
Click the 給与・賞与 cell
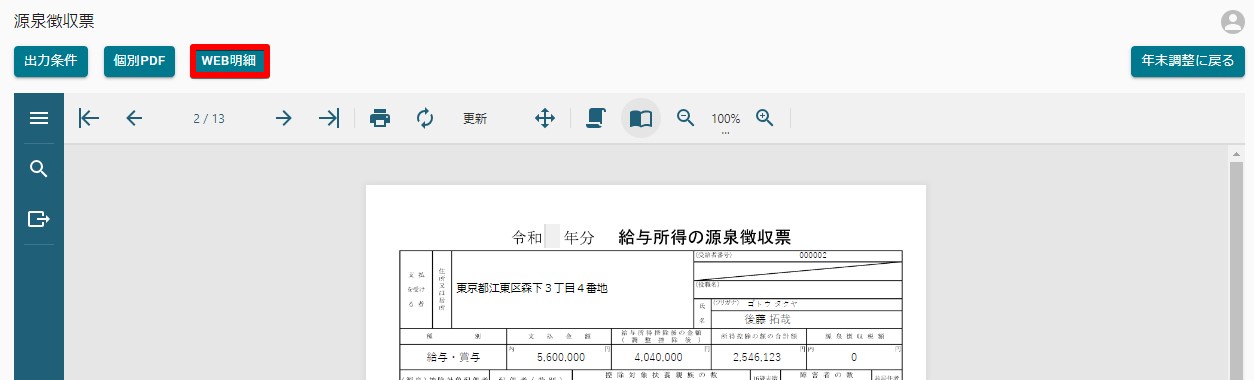tap(453, 356)
